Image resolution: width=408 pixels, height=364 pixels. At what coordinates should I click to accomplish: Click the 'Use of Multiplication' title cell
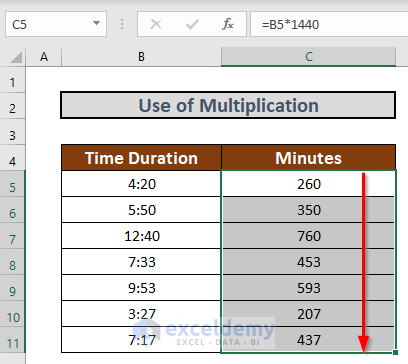point(228,105)
